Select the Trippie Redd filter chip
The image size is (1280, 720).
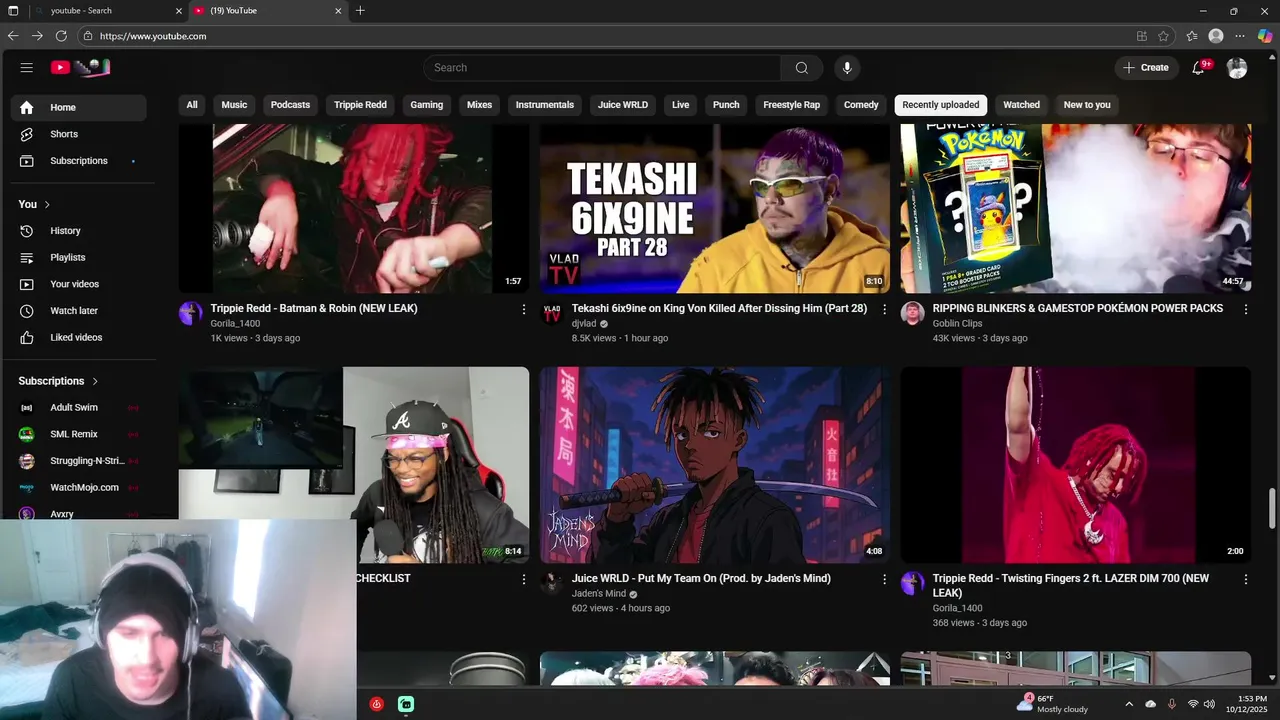(360, 105)
